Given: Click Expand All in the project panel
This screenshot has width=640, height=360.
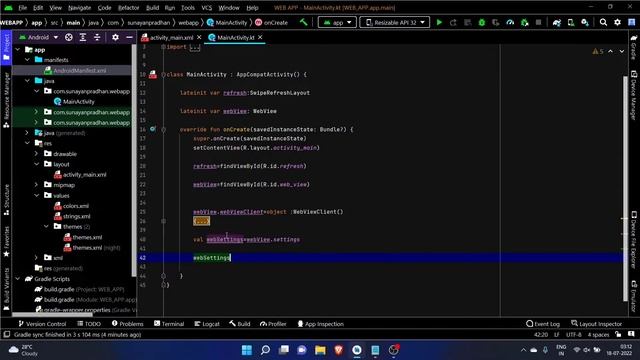Looking at the screenshot, I should coord(83,37).
